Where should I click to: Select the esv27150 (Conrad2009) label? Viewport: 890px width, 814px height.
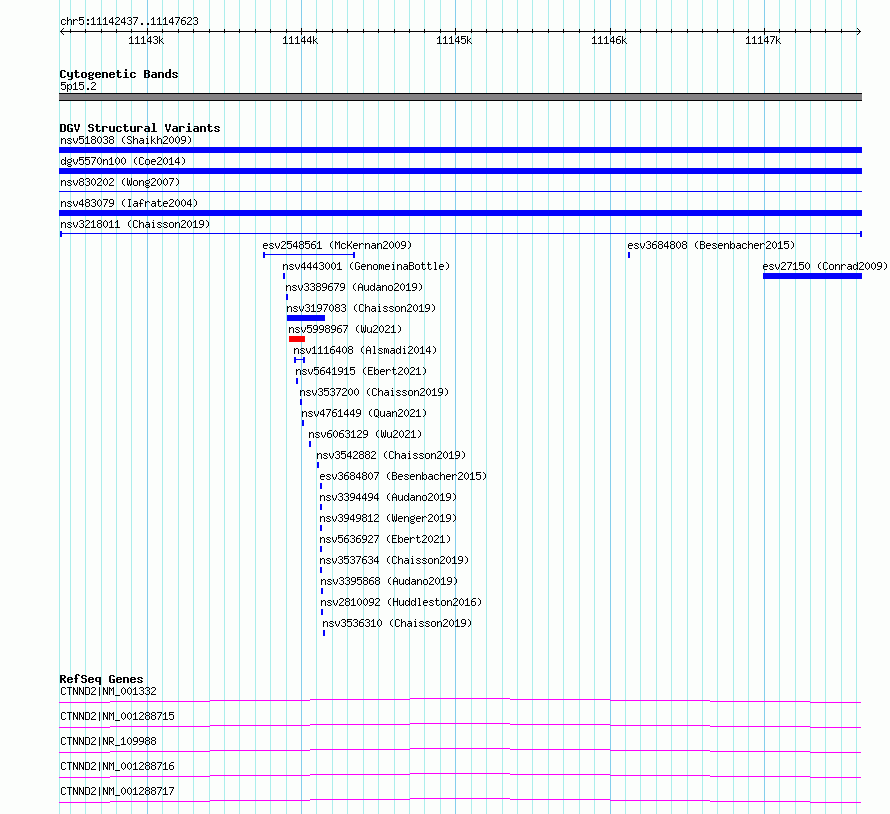[825, 266]
